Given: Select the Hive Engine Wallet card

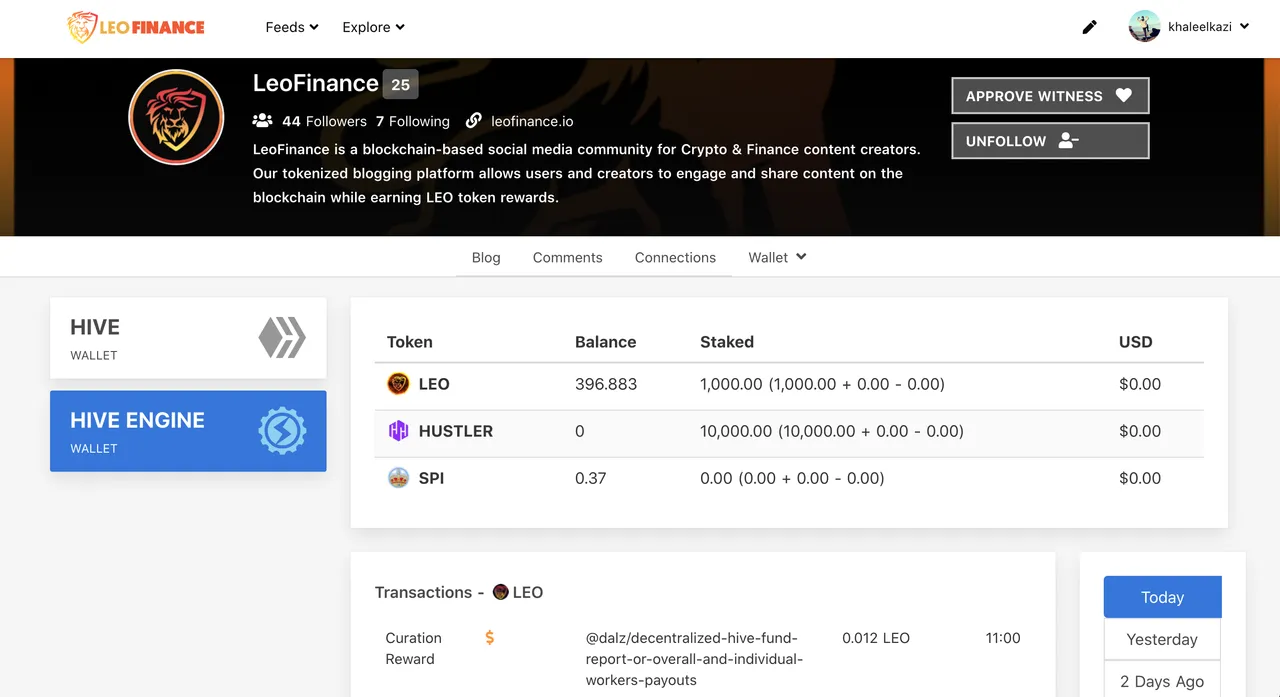Looking at the screenshot, I should click(188, 431).
